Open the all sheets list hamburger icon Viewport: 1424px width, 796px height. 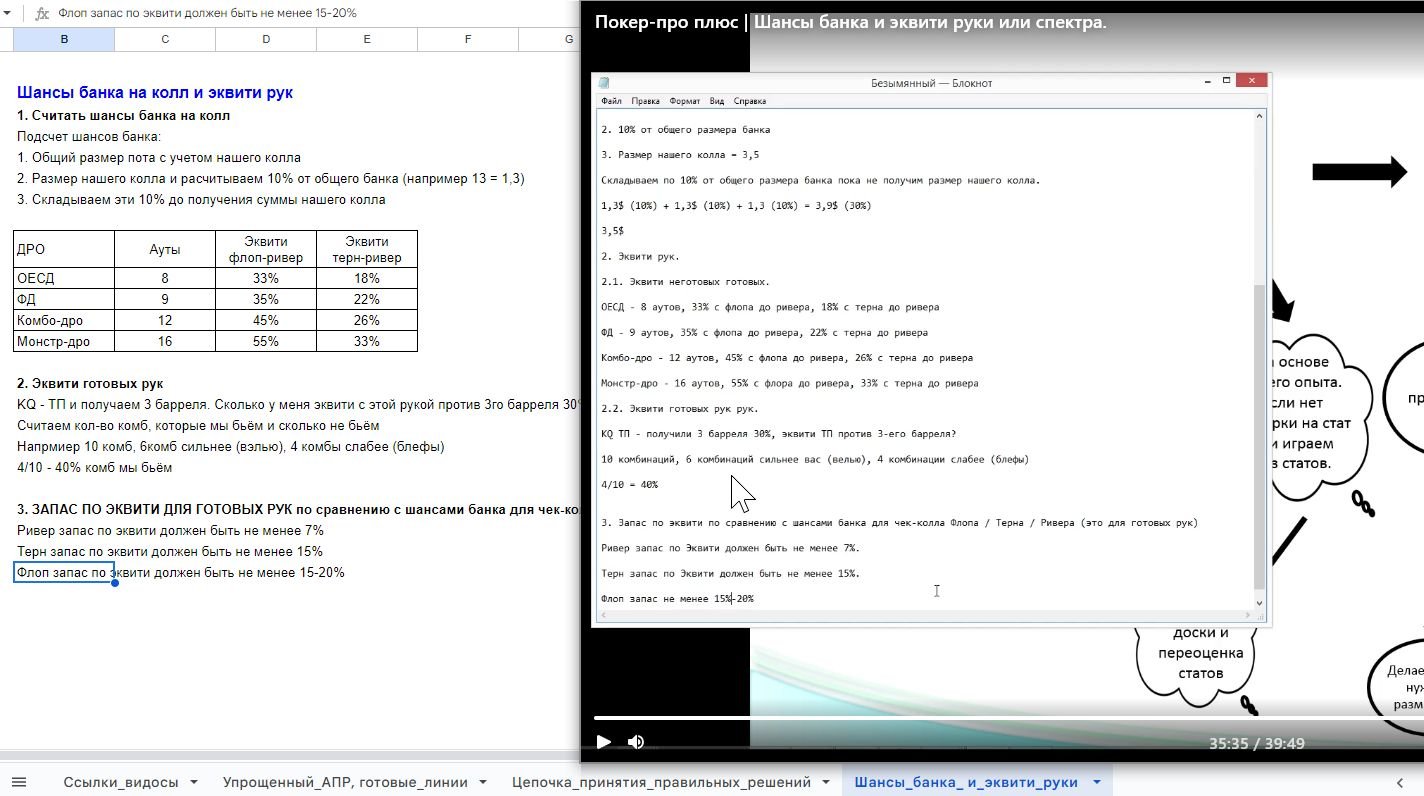[x=19, y=782]
